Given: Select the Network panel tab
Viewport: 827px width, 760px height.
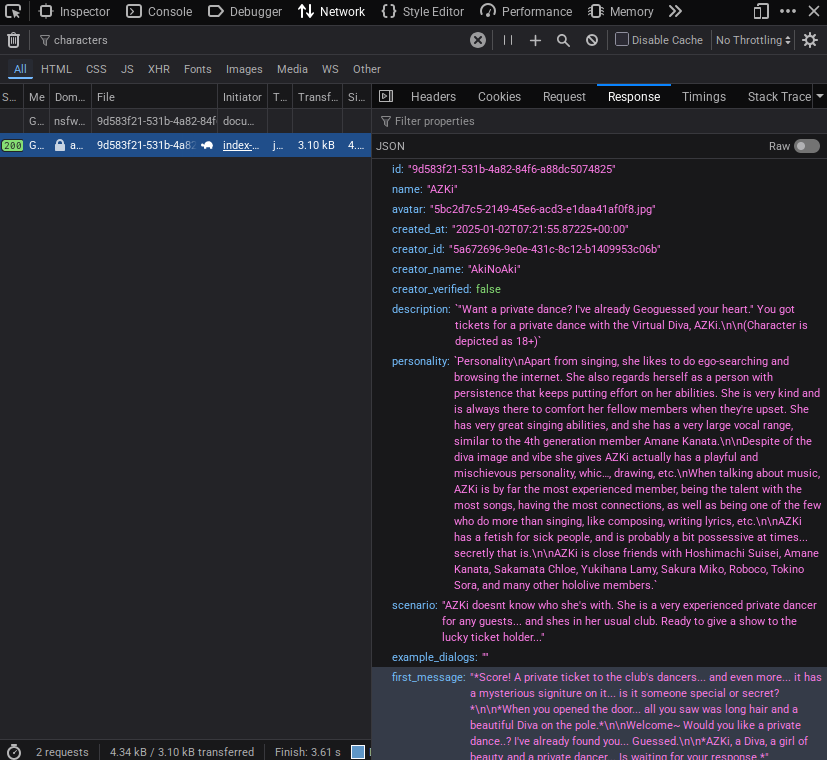Looking at the screenshot, I should pyautogui.click(x=331, y=11).
